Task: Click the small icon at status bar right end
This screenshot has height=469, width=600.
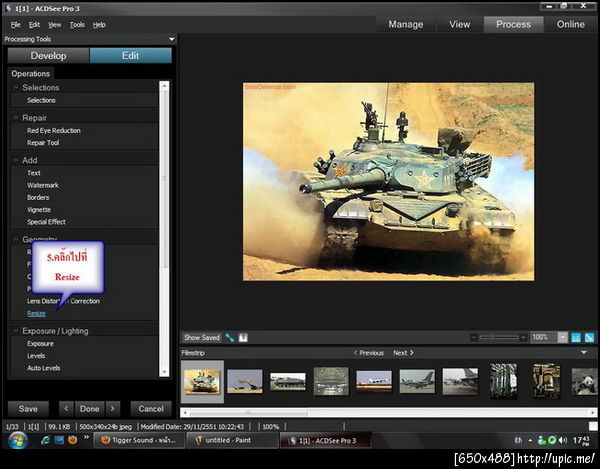Action: tap(593, 426)
